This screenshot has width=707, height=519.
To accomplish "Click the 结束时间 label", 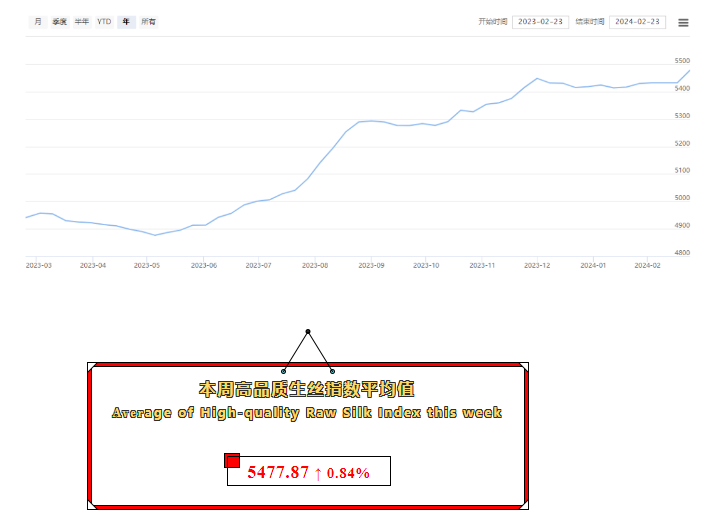I will pyautogui.click(x=590, y=21).
